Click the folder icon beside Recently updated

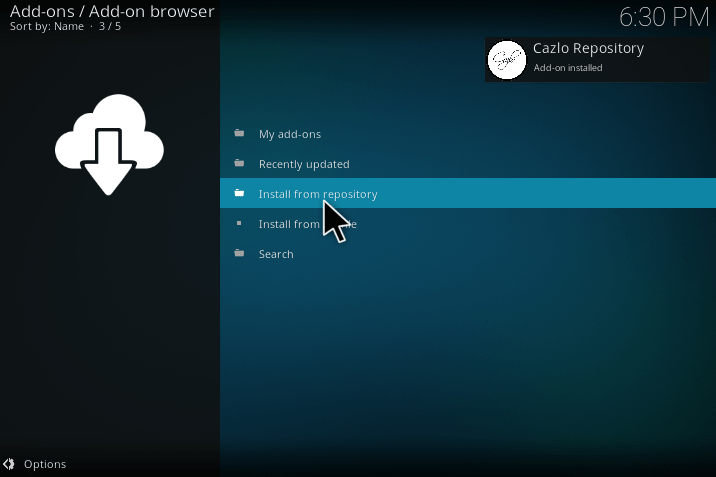coord(239,163)
